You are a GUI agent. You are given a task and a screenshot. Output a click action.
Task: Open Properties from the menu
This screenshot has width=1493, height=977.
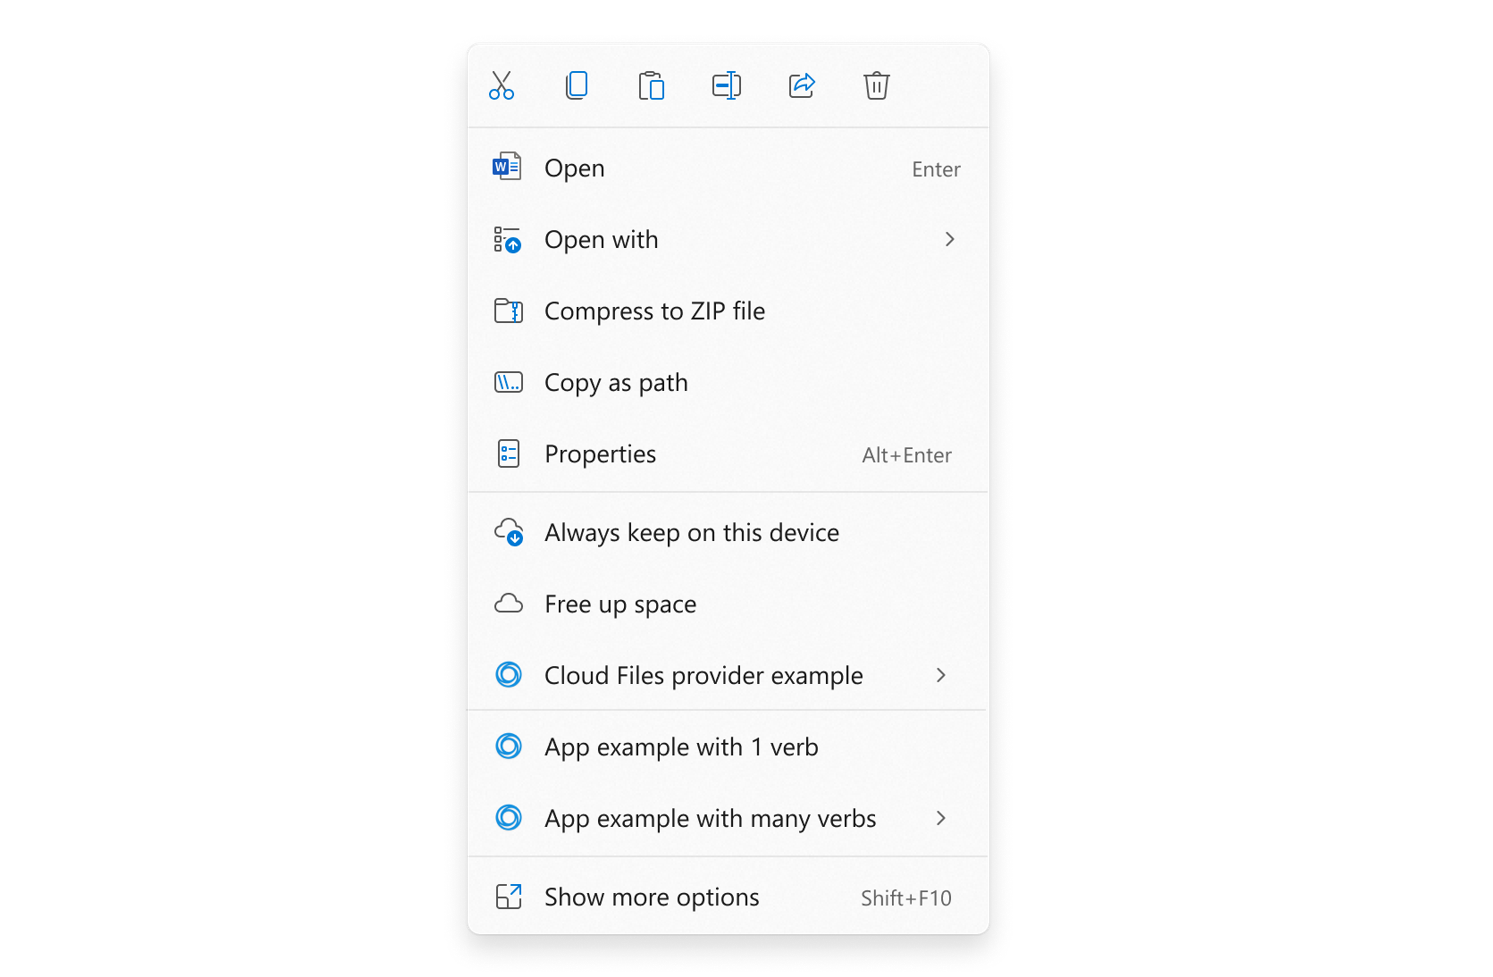tap(728, 454)
